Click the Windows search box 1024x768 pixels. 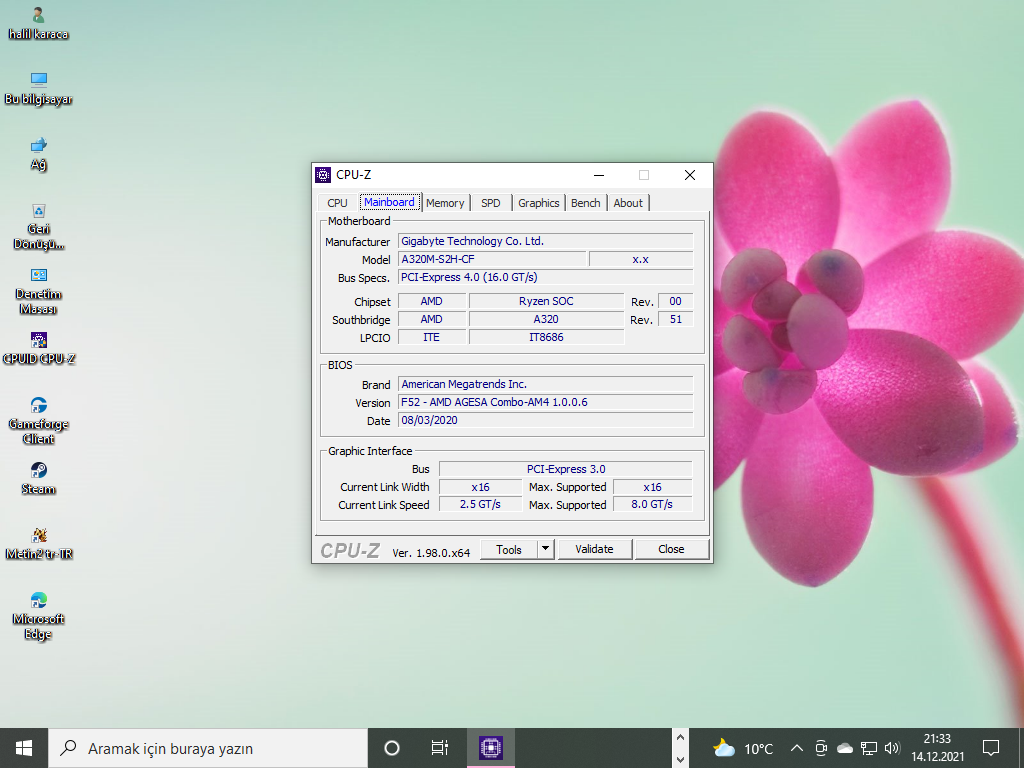point(208,748)
